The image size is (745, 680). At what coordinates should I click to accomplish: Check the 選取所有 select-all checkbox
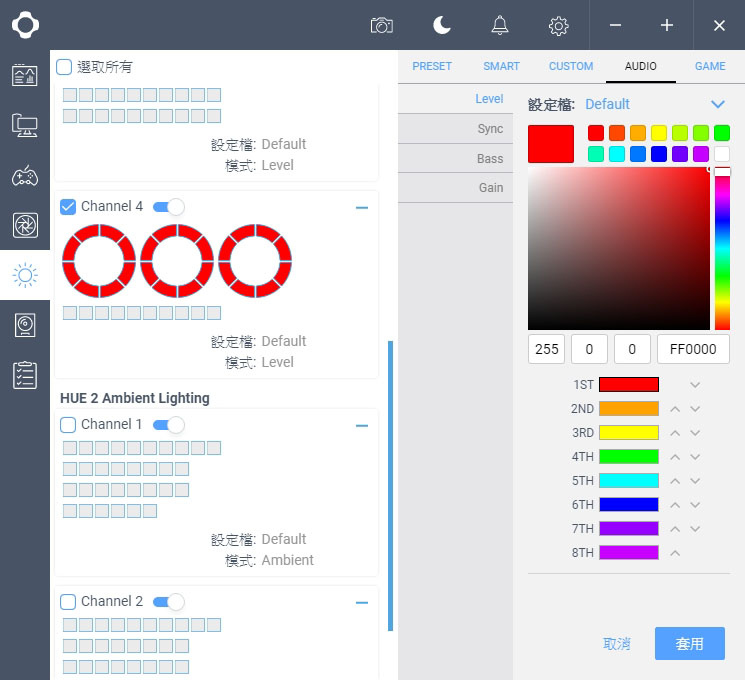(64, 67)
